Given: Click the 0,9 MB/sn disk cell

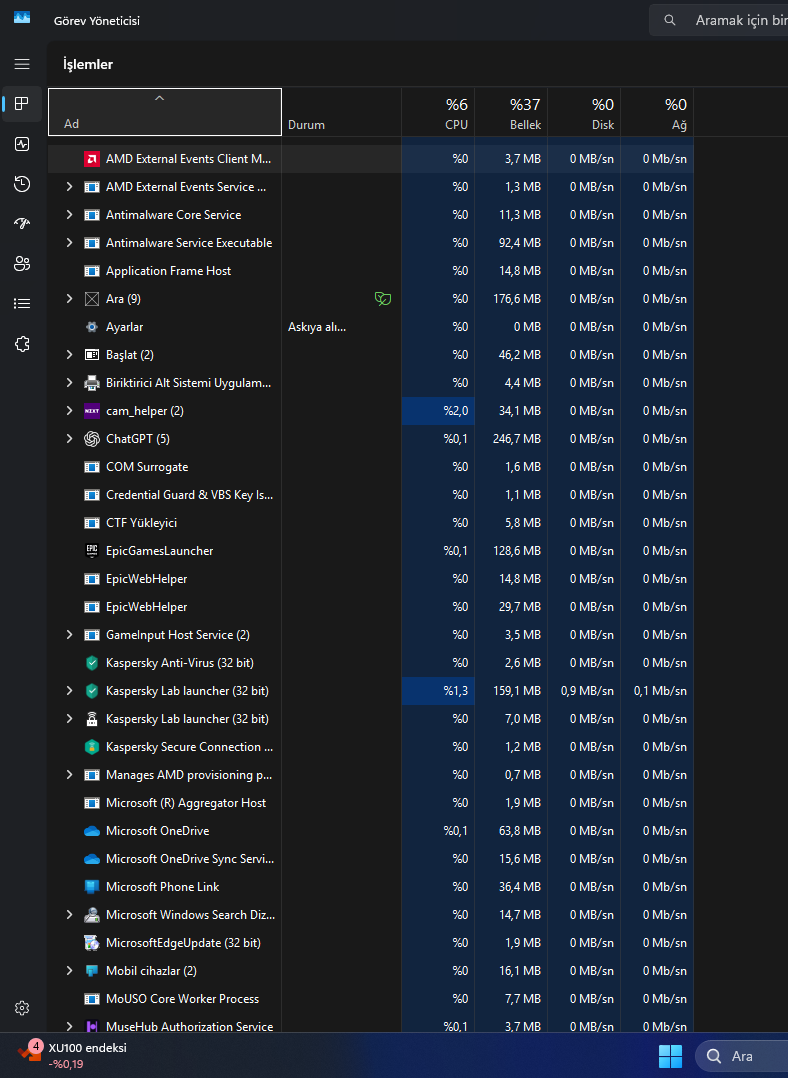Looking at the screenshot, I should [584, 690].
